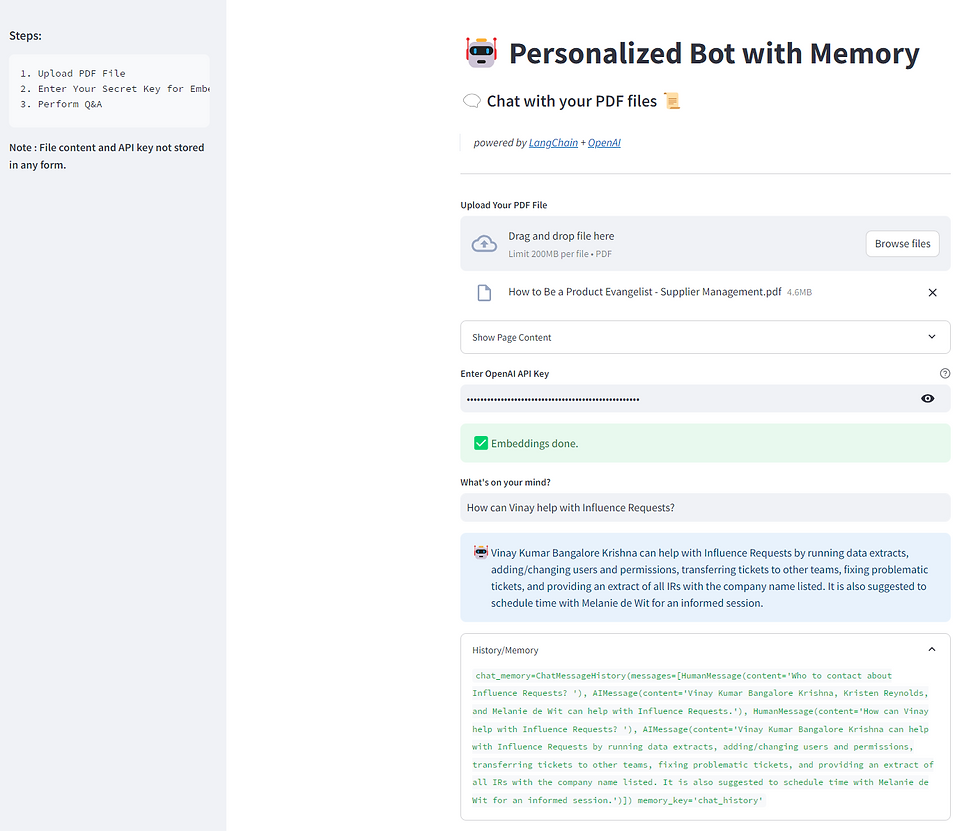This screenshot has height=831, width=980.
Task: Toggle API key visibility with eye icon
Action: (928, 399)
